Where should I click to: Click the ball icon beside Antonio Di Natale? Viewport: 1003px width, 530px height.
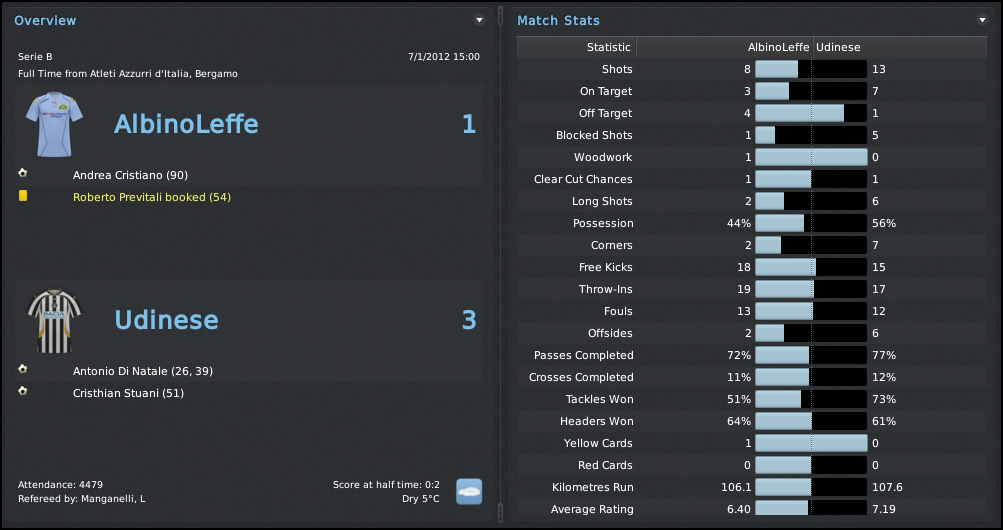23,369
